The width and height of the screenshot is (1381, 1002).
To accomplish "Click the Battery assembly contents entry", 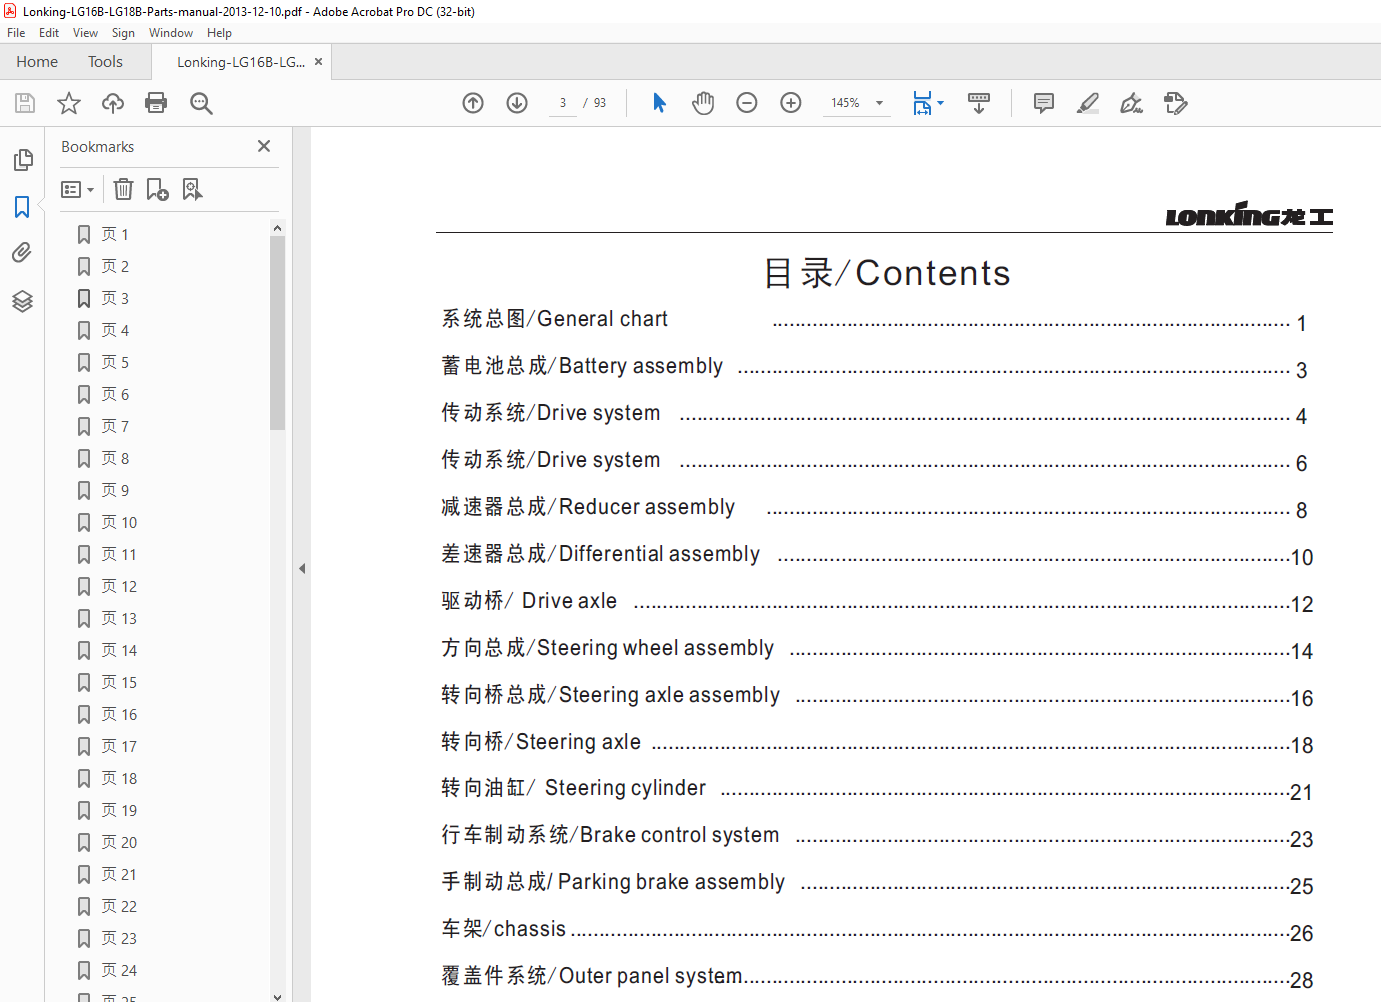I will pyautogui.click(x=875, y=367).
